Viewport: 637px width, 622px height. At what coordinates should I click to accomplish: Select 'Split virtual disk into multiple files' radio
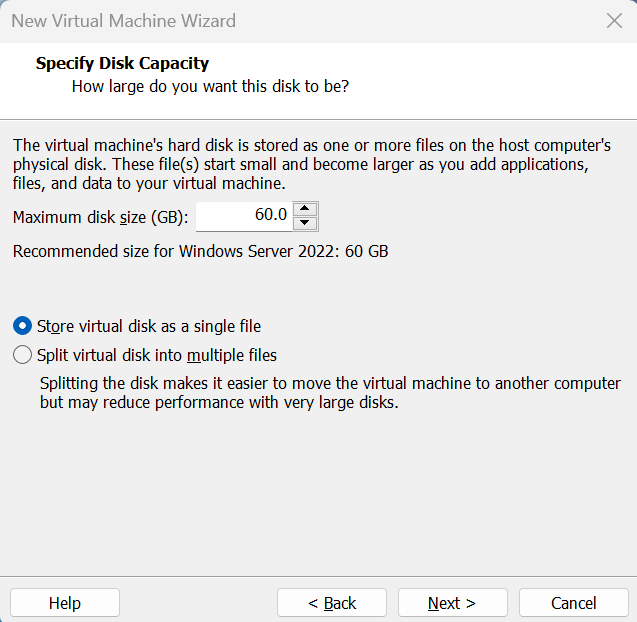pyautogui.click(x=22, y=355)
